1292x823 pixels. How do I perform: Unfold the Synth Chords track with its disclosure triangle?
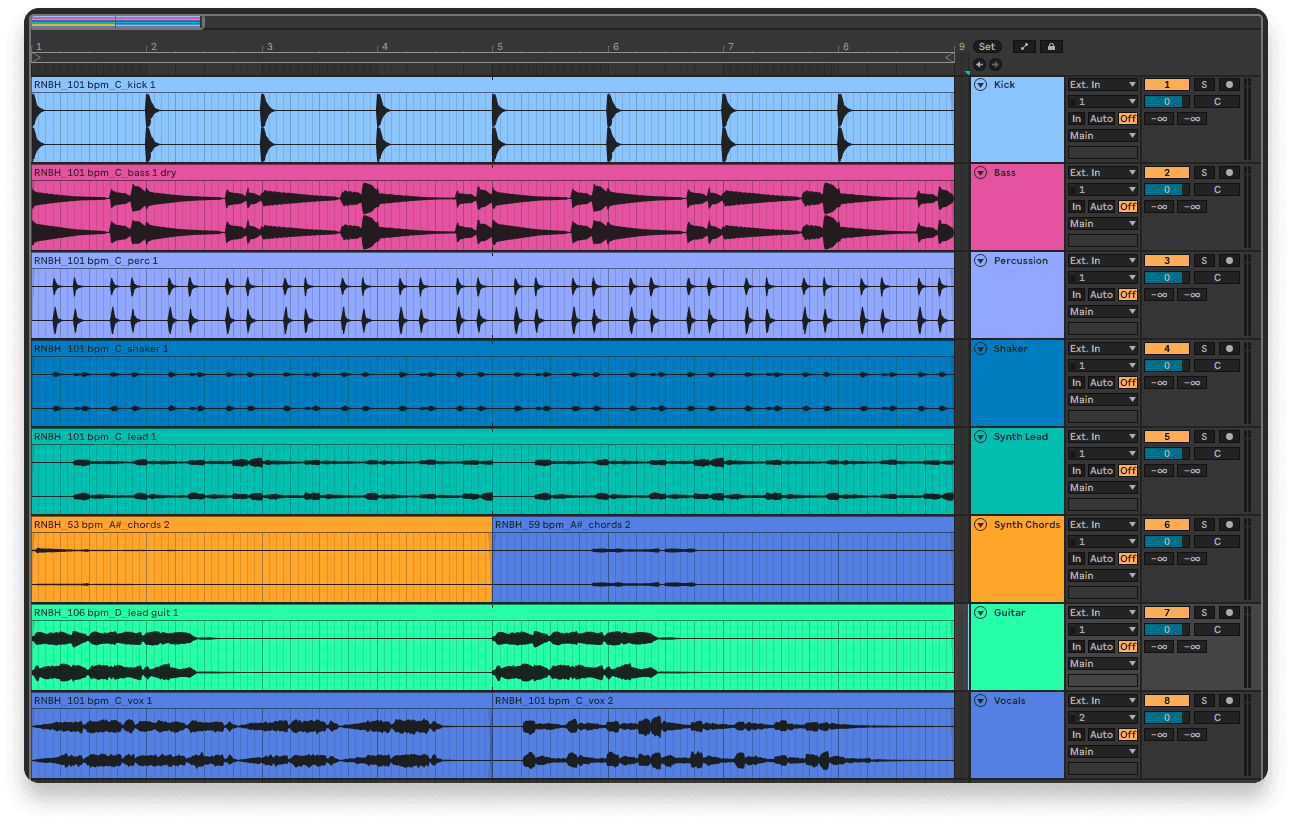pos(980,524)
